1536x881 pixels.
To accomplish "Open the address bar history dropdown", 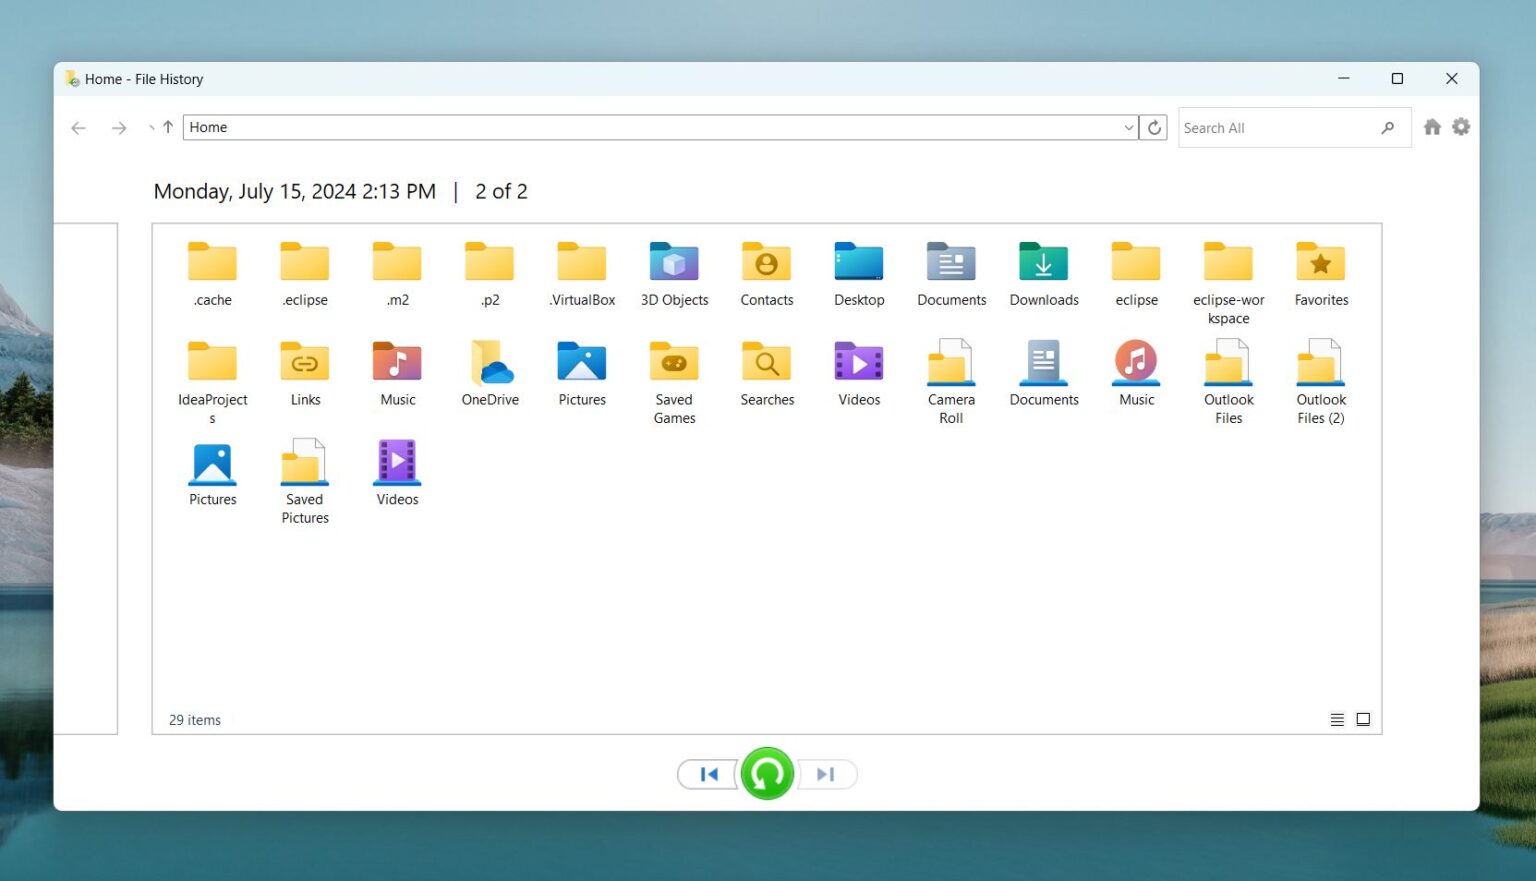I will pyautogui.click(x=1128, y=127).
